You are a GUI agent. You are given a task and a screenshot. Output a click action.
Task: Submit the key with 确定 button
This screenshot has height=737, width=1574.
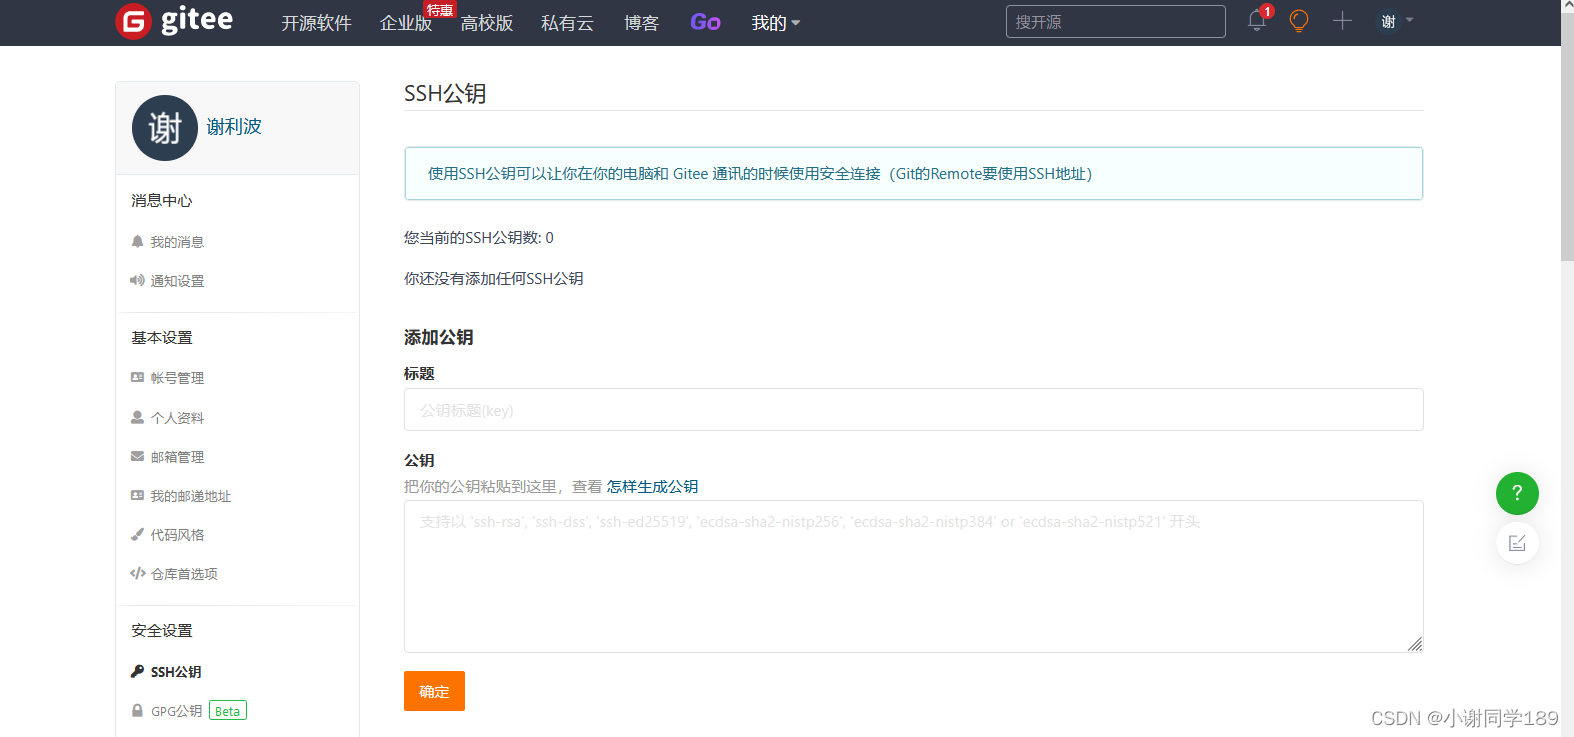pyautogui.click(x=434, y=691)
